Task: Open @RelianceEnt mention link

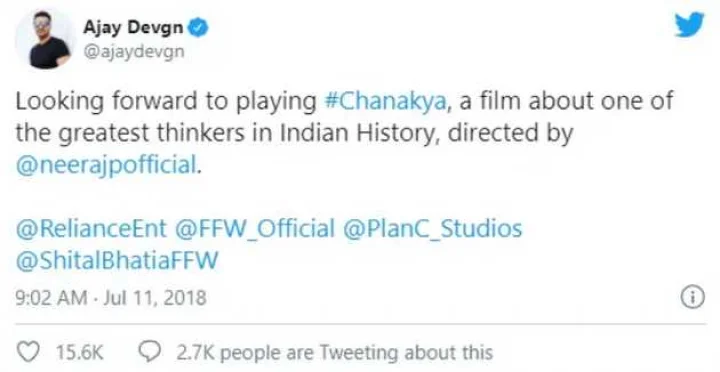Action: [x=91, y=228]
